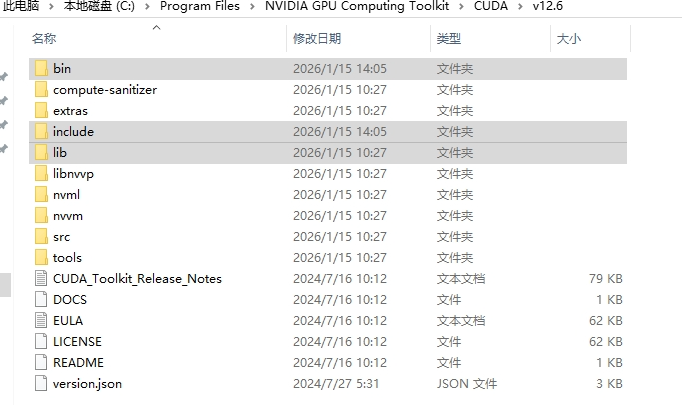This screenshot has height=405, width=682.
Task: Click the libnvvp folder icon
Action: pyautogui.click(x=40, y=174)
